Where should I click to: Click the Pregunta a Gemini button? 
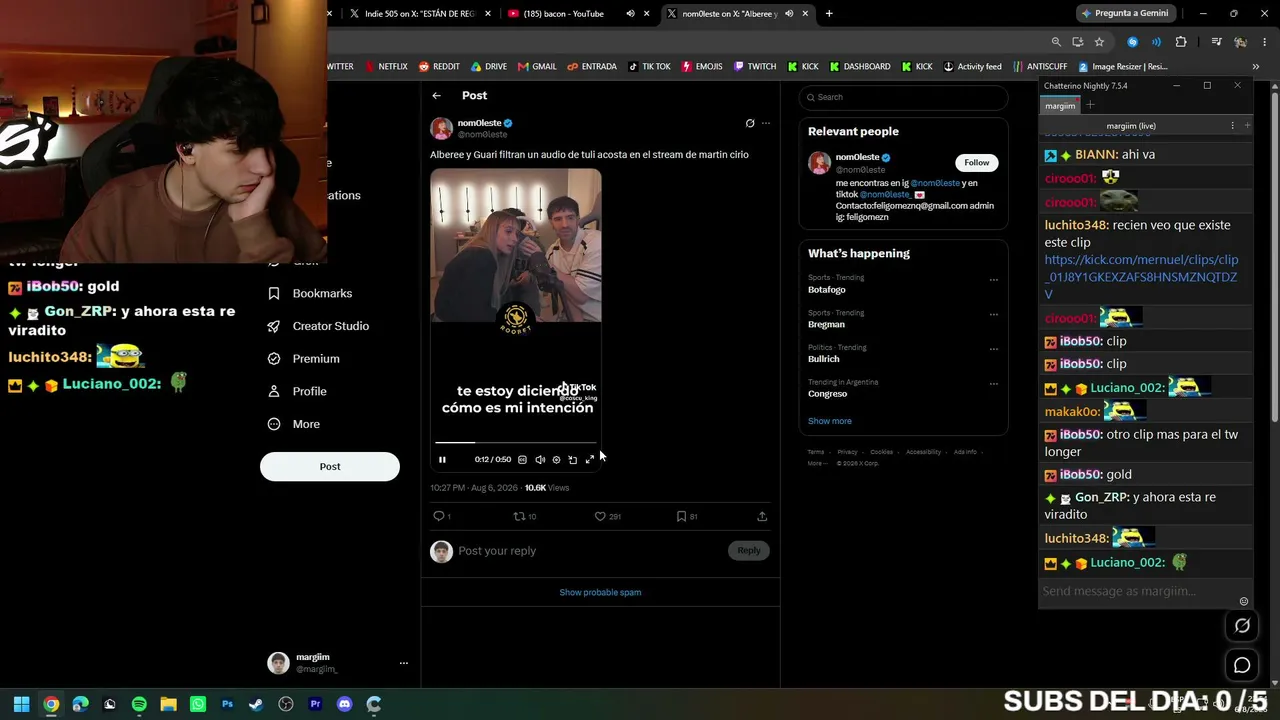pos(1124,13)
